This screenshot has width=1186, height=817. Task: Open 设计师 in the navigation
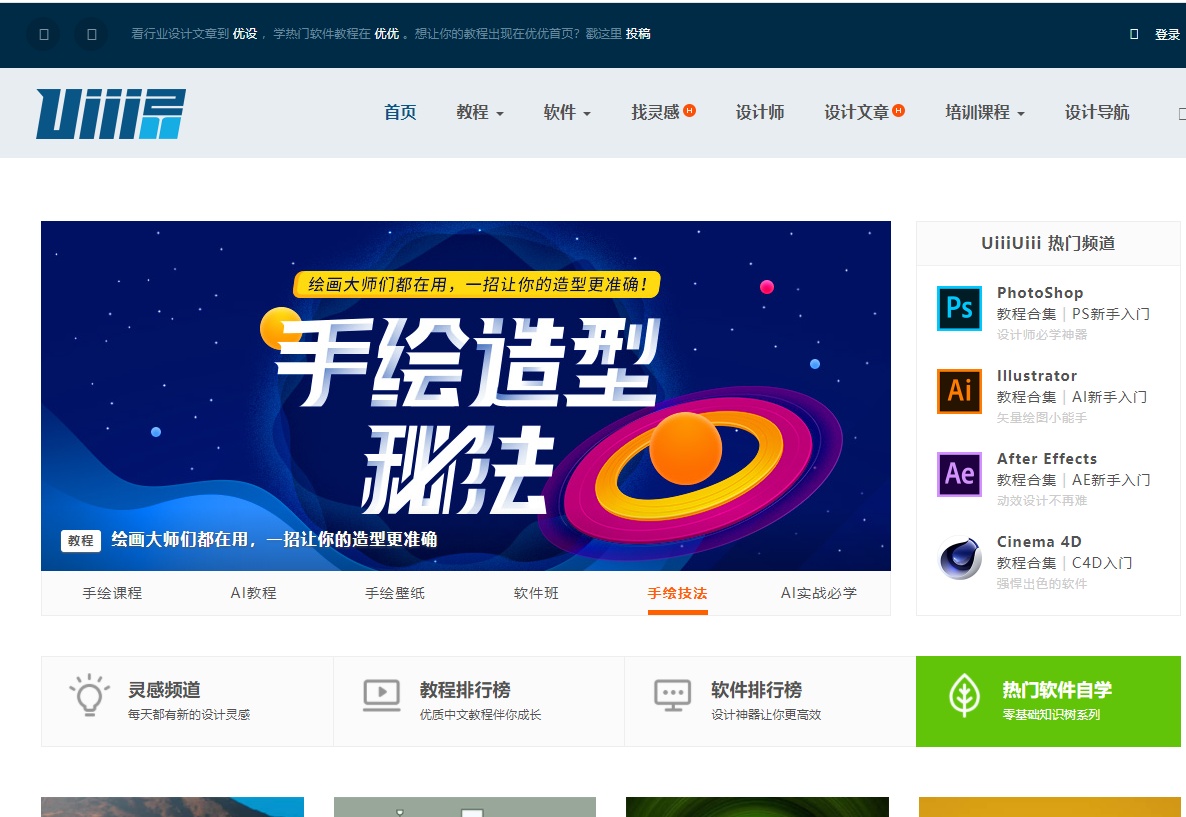pos(759,112)
